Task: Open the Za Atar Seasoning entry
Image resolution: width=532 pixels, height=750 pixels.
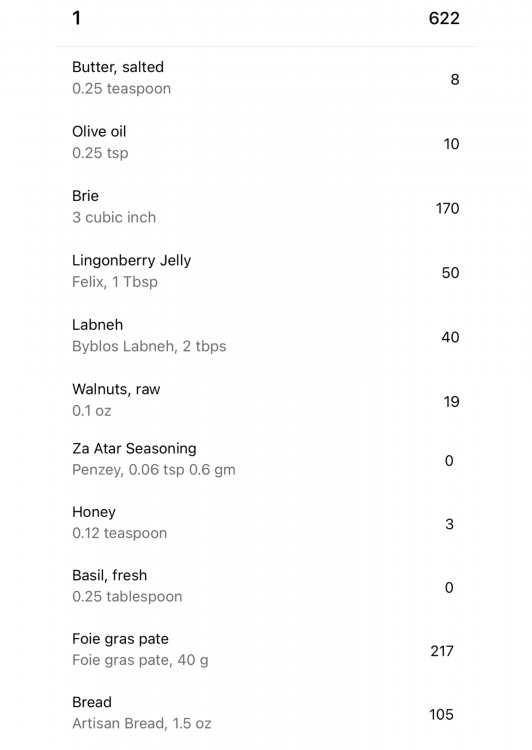Action: [266, 459]
